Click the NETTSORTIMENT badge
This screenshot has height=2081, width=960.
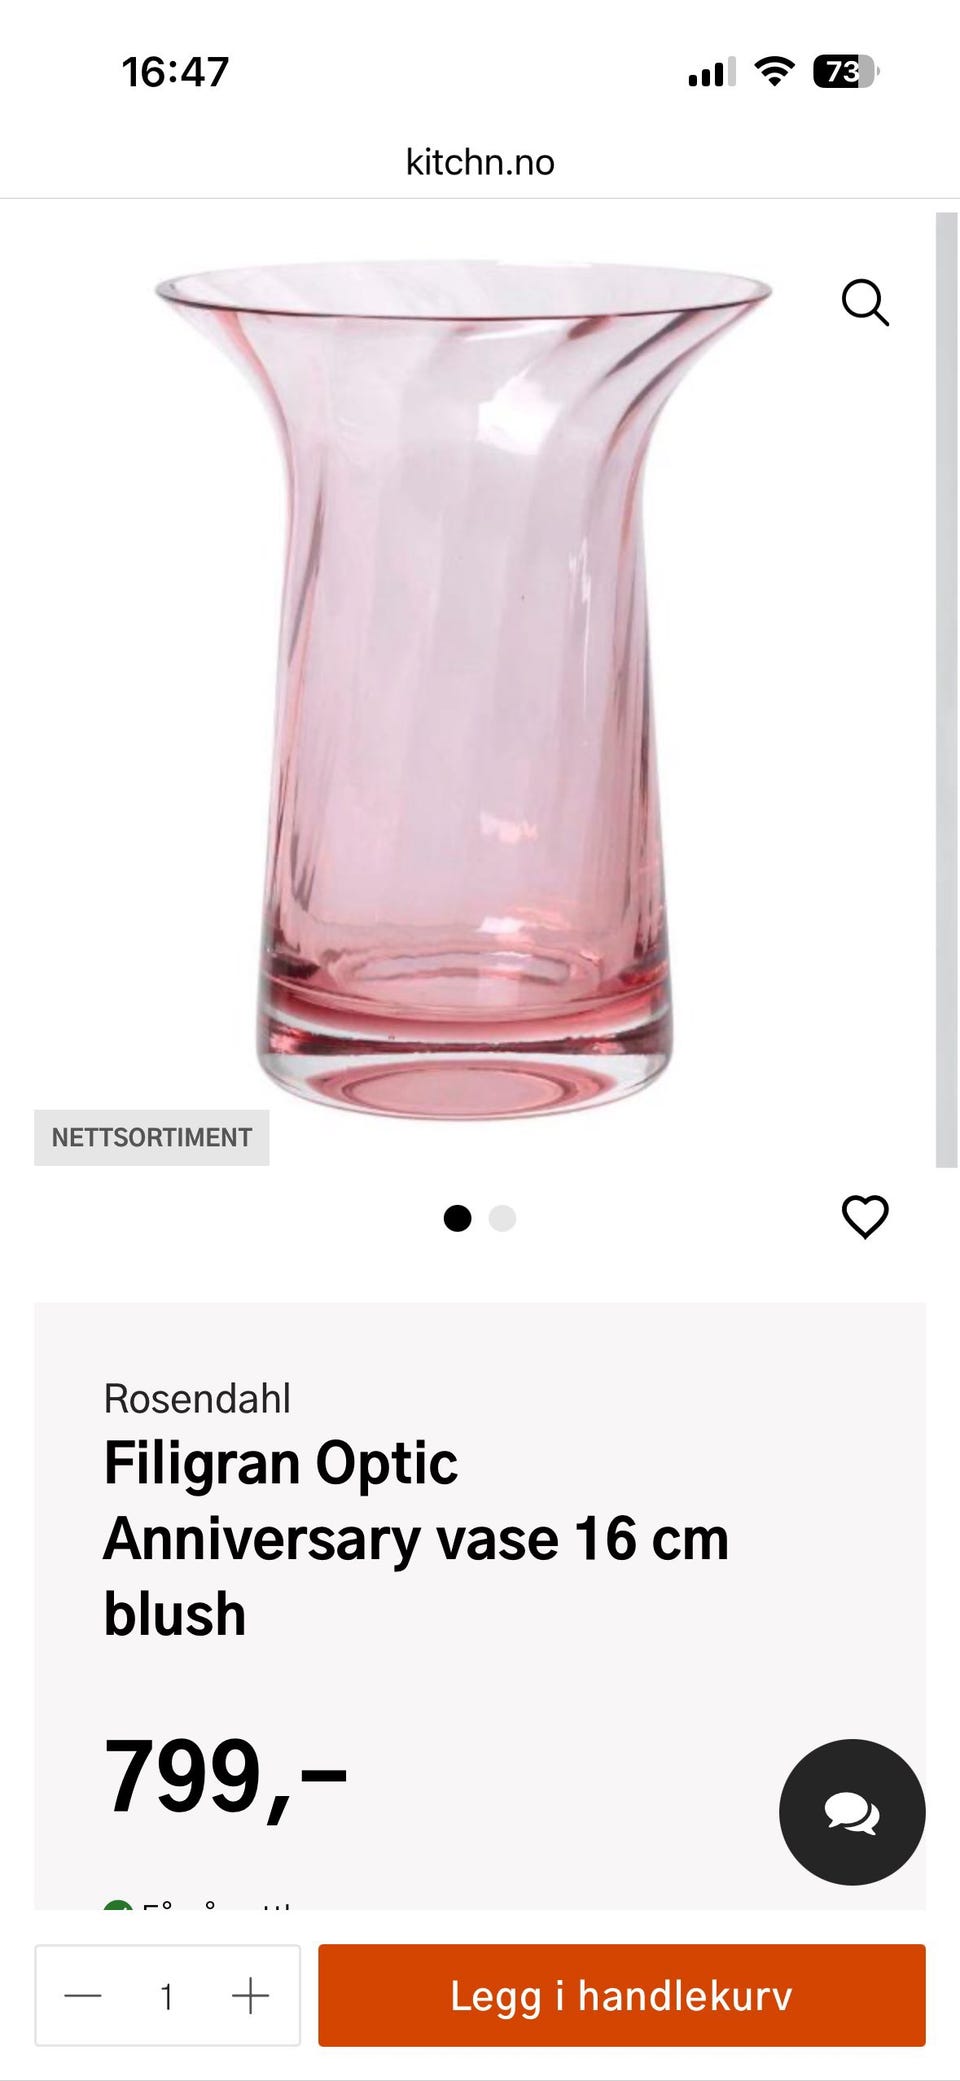pos(152,1137)
